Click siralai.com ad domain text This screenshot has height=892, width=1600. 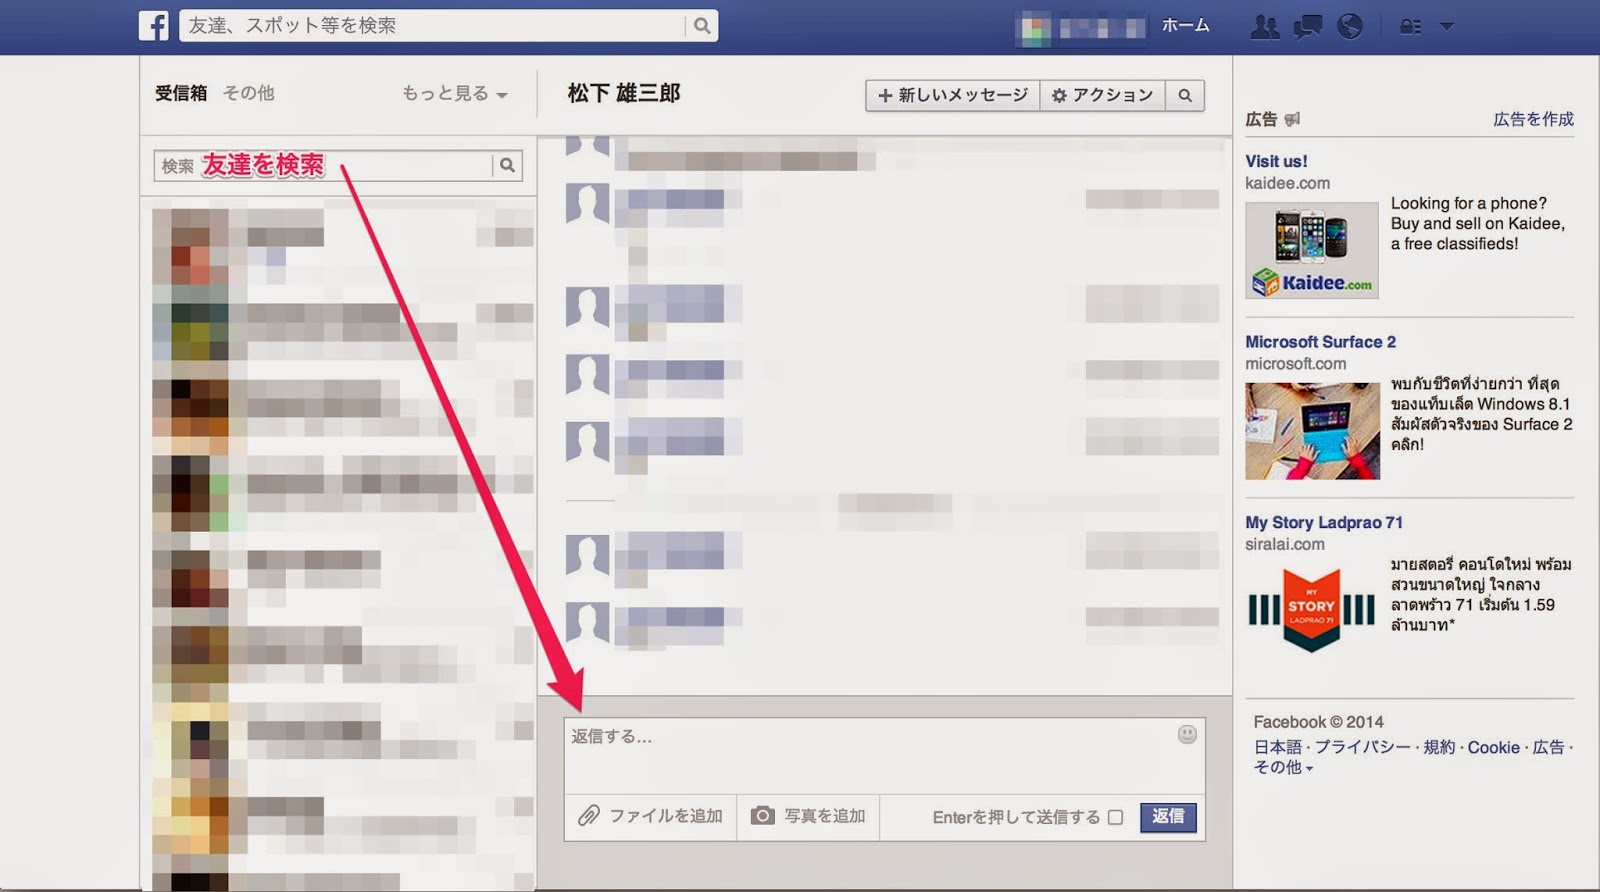point(1284,544)
